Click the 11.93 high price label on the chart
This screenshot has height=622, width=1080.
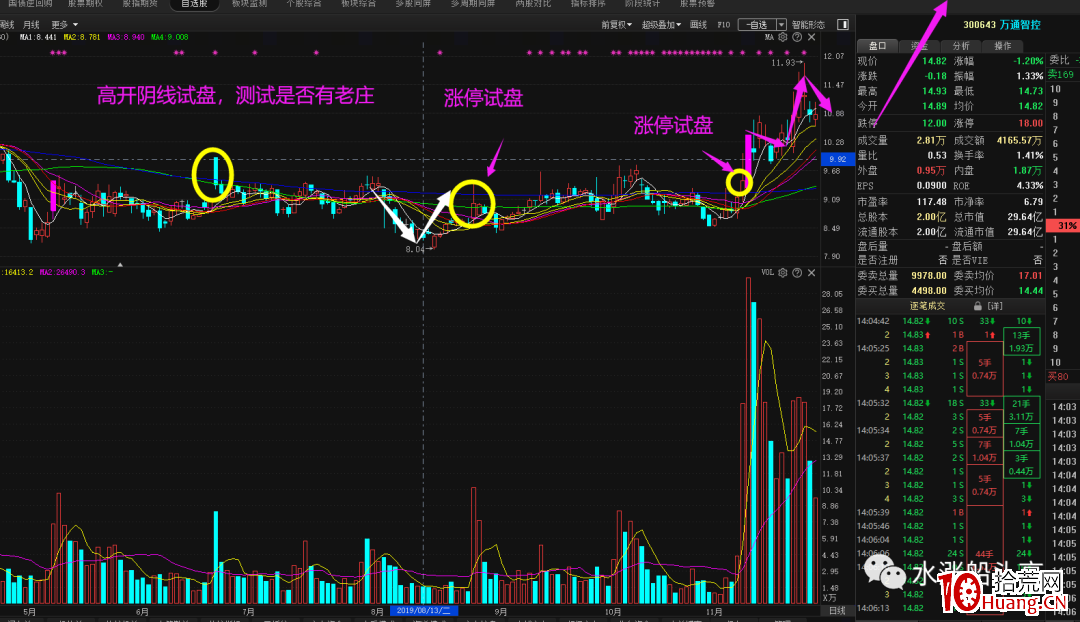pos(783,63)
